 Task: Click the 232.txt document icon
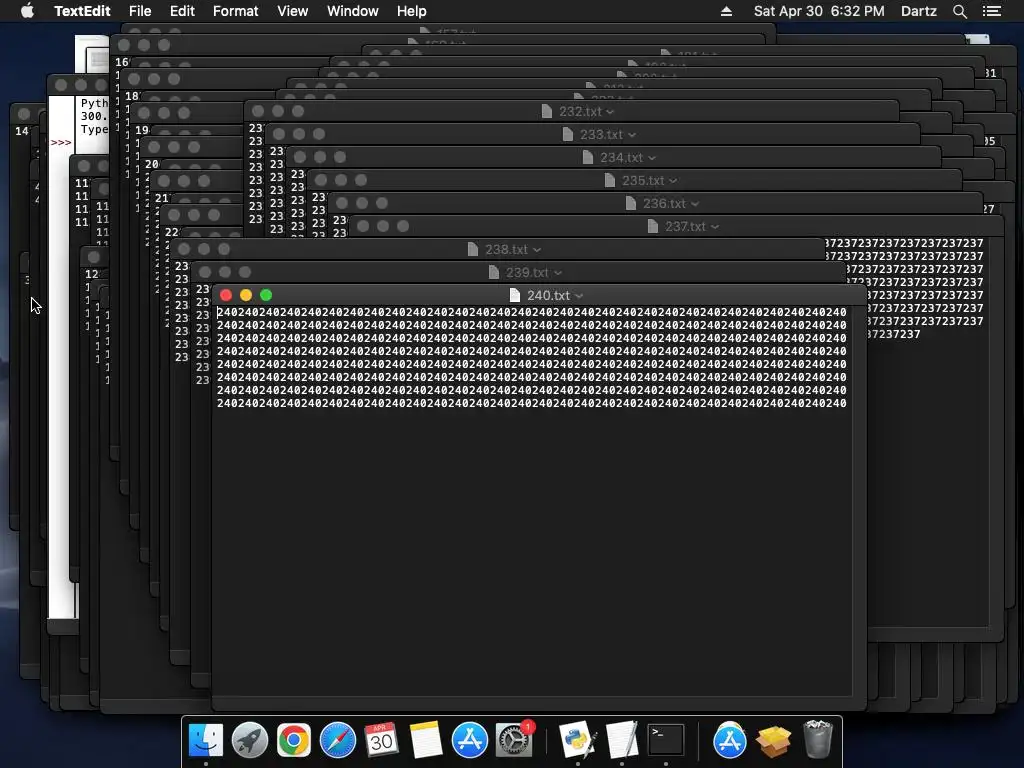pos(547,112)
